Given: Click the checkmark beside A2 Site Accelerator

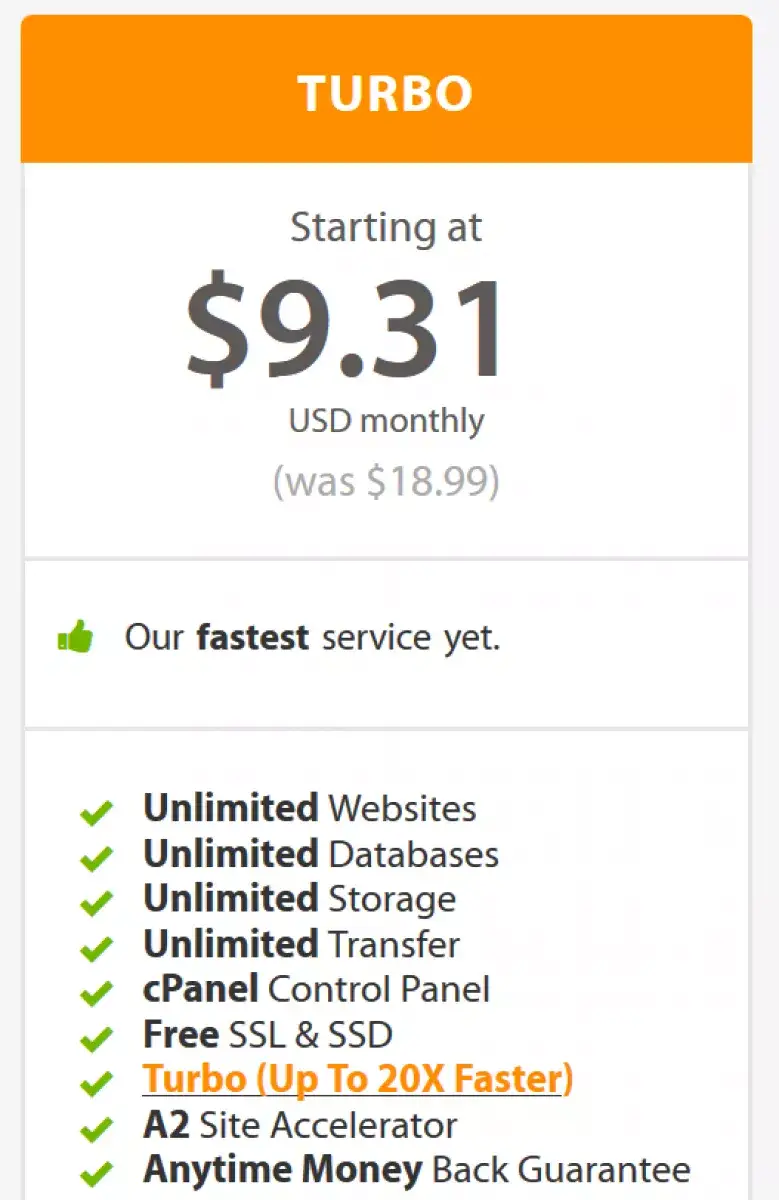Looking at the screenshot, I should (96, 1129).
